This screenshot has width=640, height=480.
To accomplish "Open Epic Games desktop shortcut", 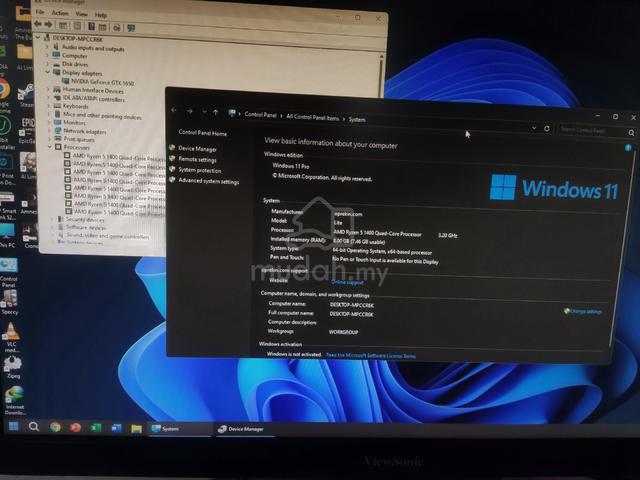I will [x=27, y=131].
